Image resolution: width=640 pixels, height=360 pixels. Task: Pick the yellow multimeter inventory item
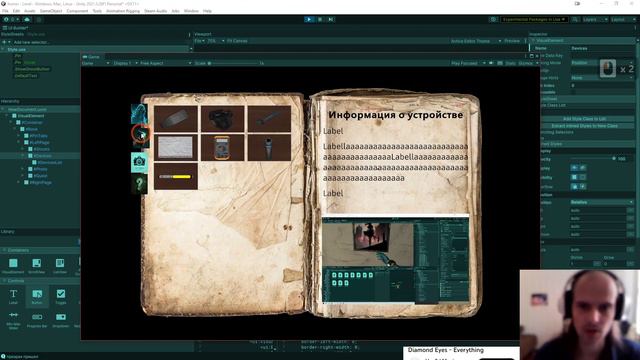tap(222, 147)
